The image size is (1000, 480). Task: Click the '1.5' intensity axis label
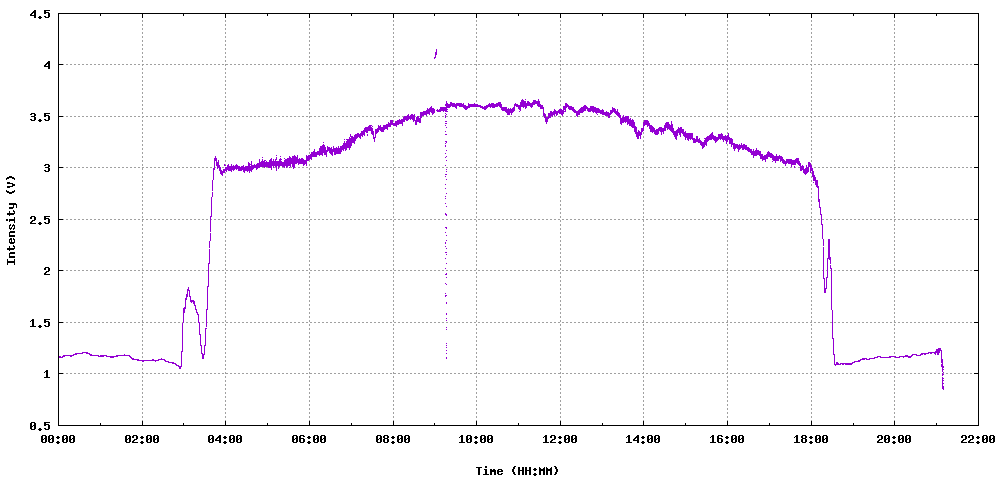40,323
